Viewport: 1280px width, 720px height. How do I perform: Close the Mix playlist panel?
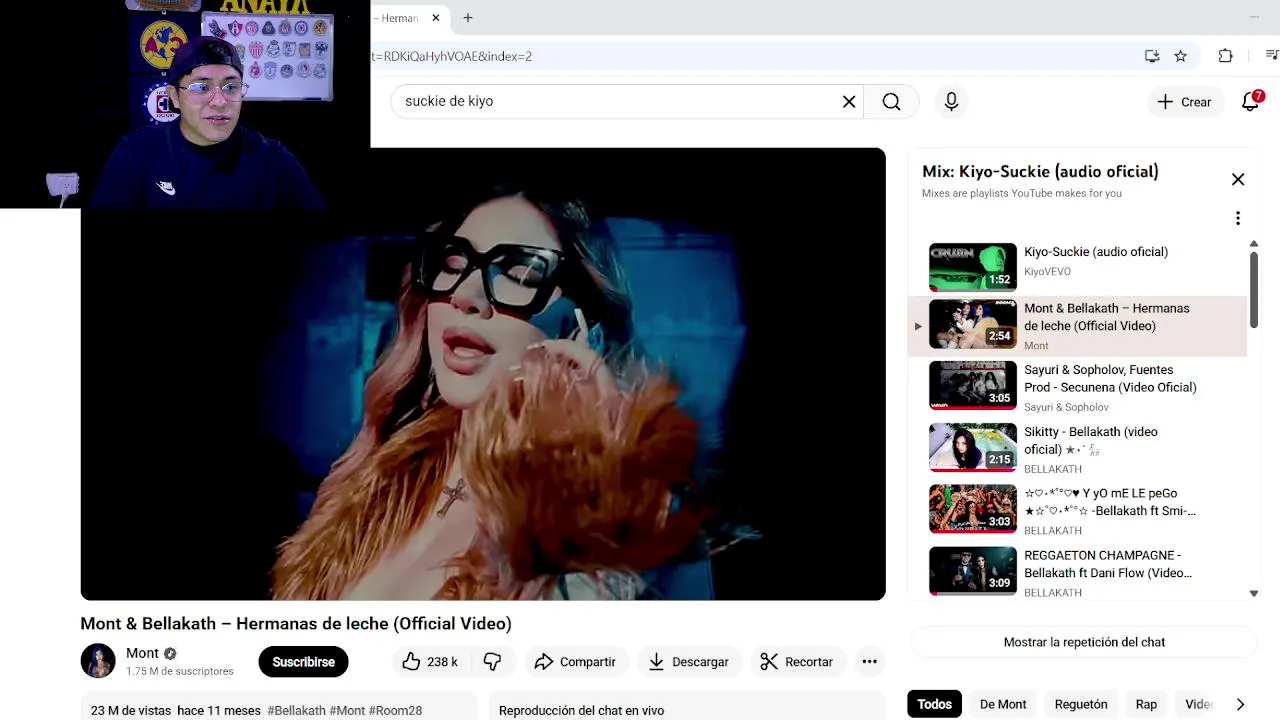coord(1238,179)
